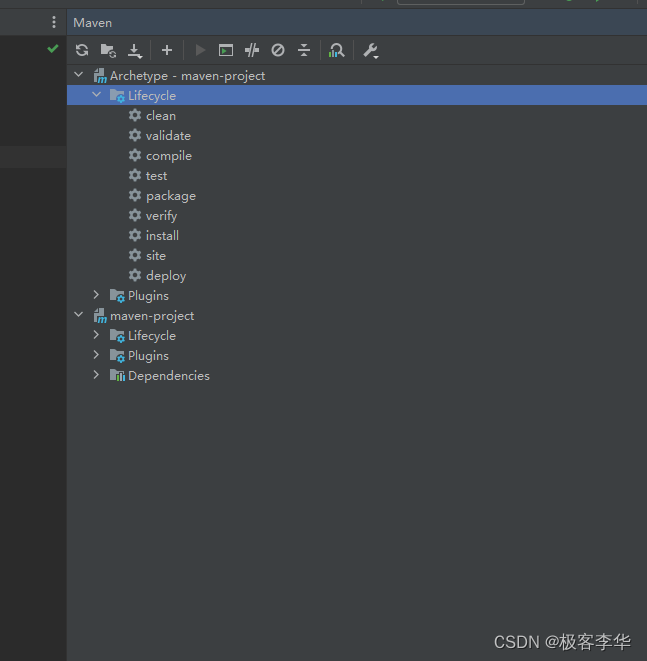Screen dimensions: 647x661
Task: Select the test lifecycle goal
Action: pyautogui.click(x=156, y=176)
